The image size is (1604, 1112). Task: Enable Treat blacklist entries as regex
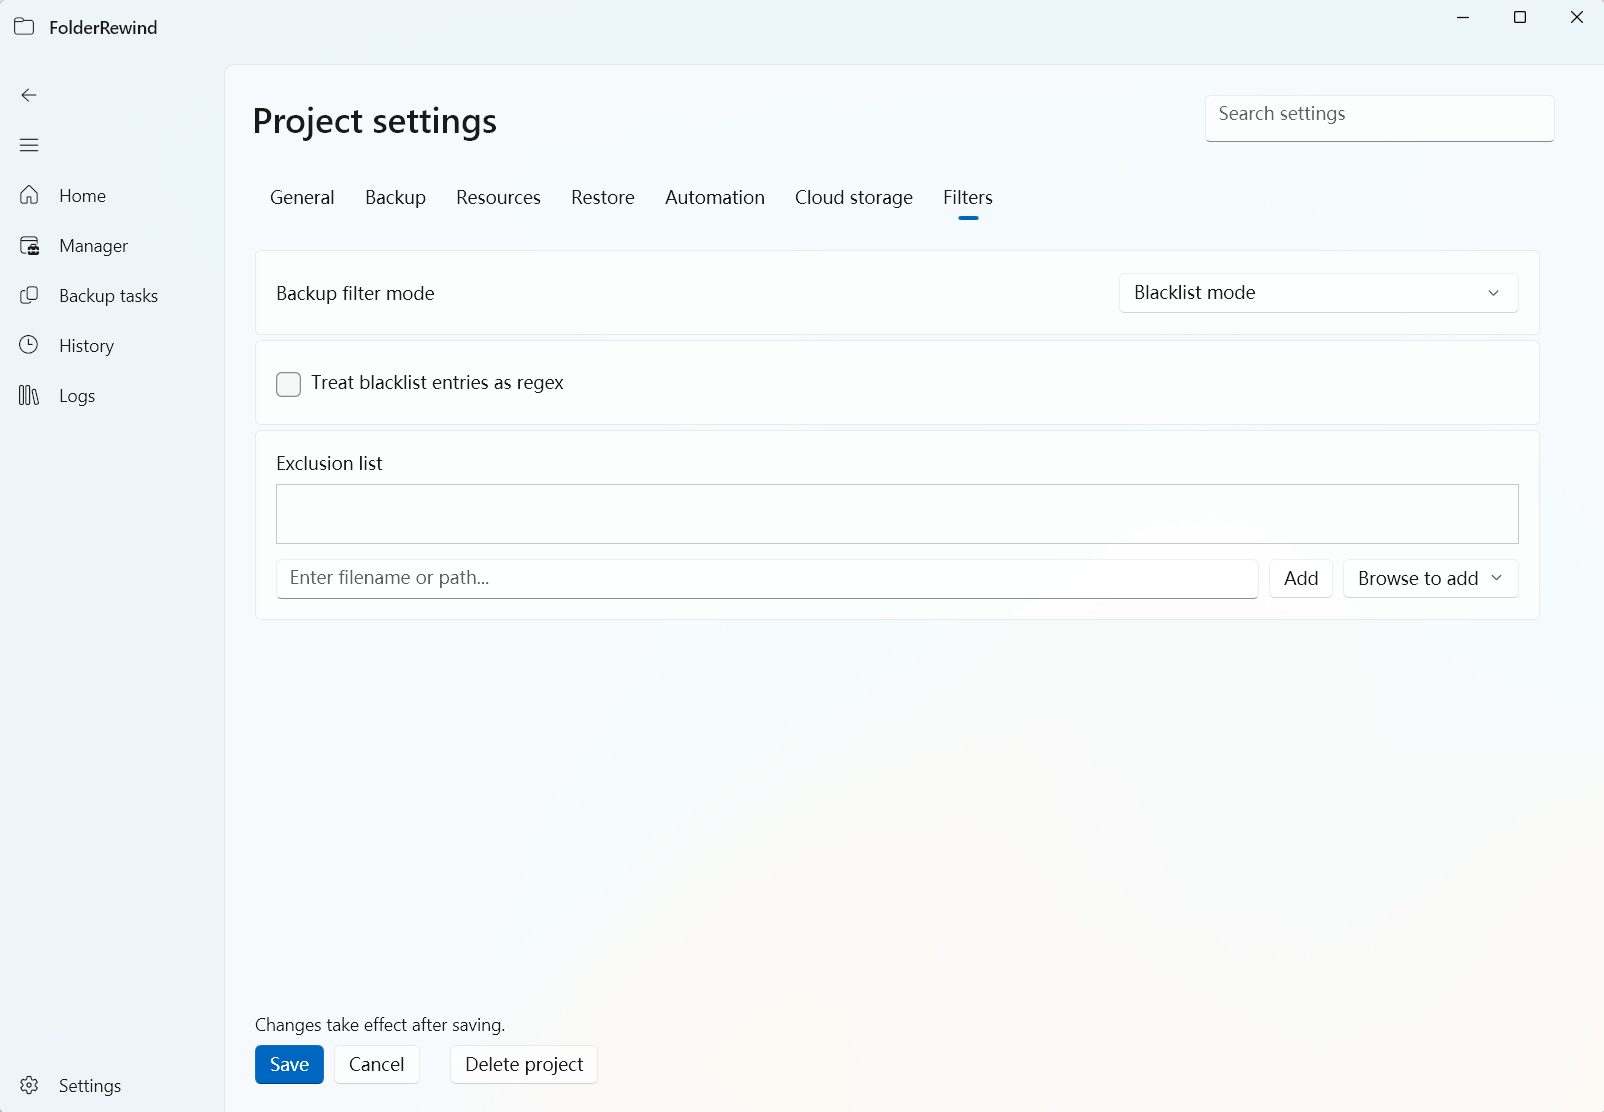288,384
